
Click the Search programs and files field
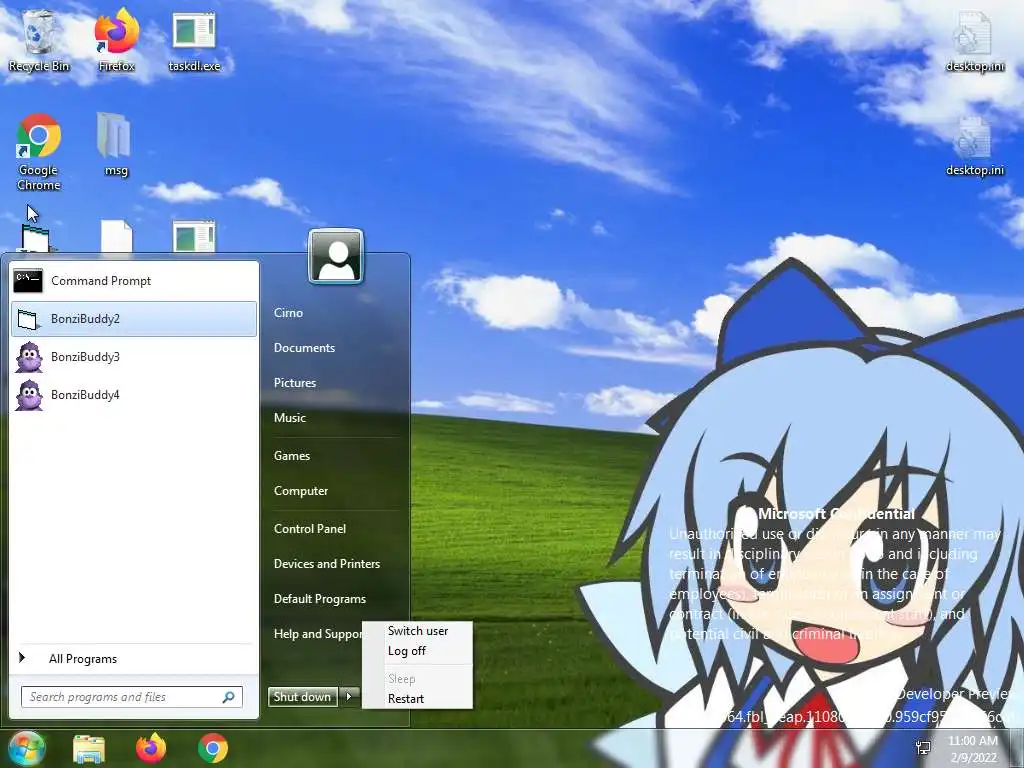coord(132,697)
